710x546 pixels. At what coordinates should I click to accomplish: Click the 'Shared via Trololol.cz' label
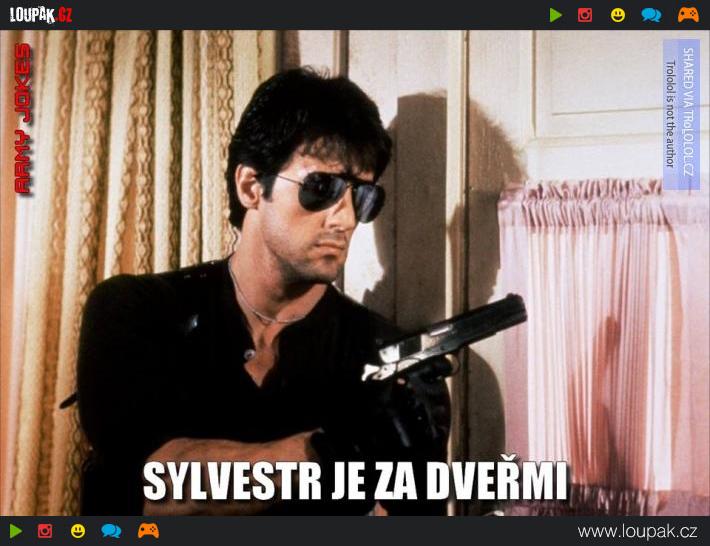click(x=688, y=112)
